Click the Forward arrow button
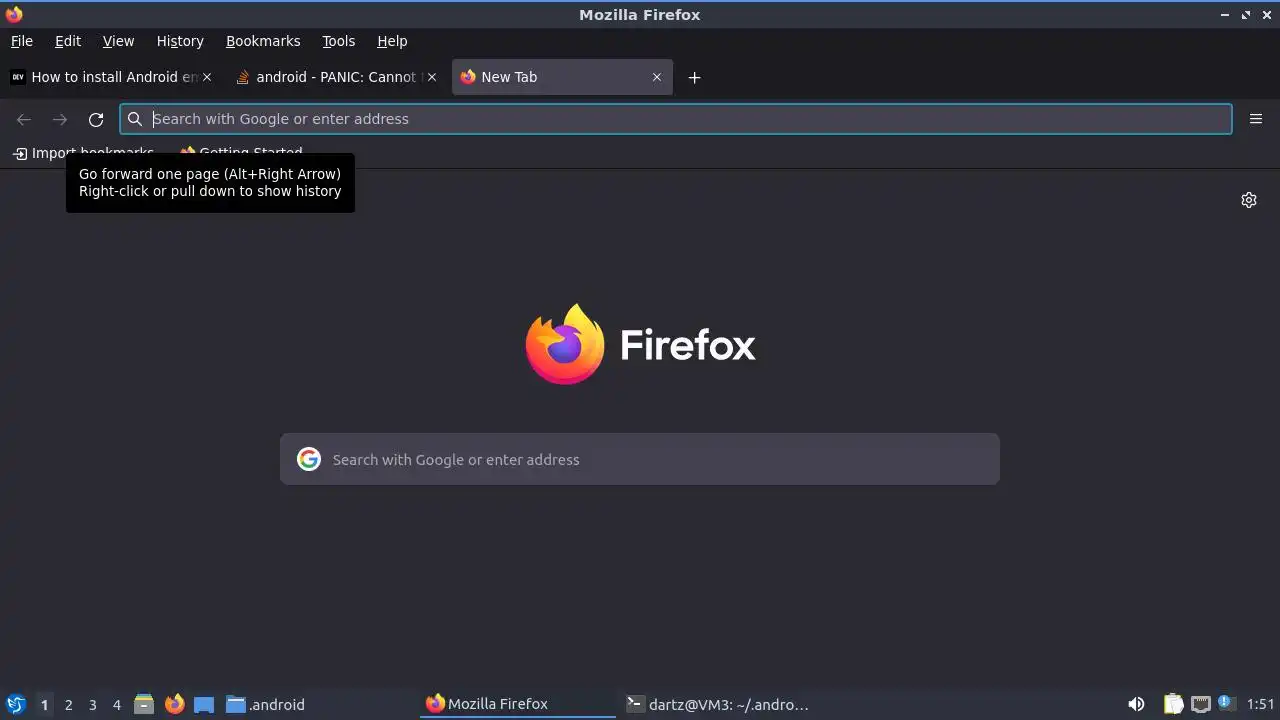1280x720 pixels. (60, 119)
